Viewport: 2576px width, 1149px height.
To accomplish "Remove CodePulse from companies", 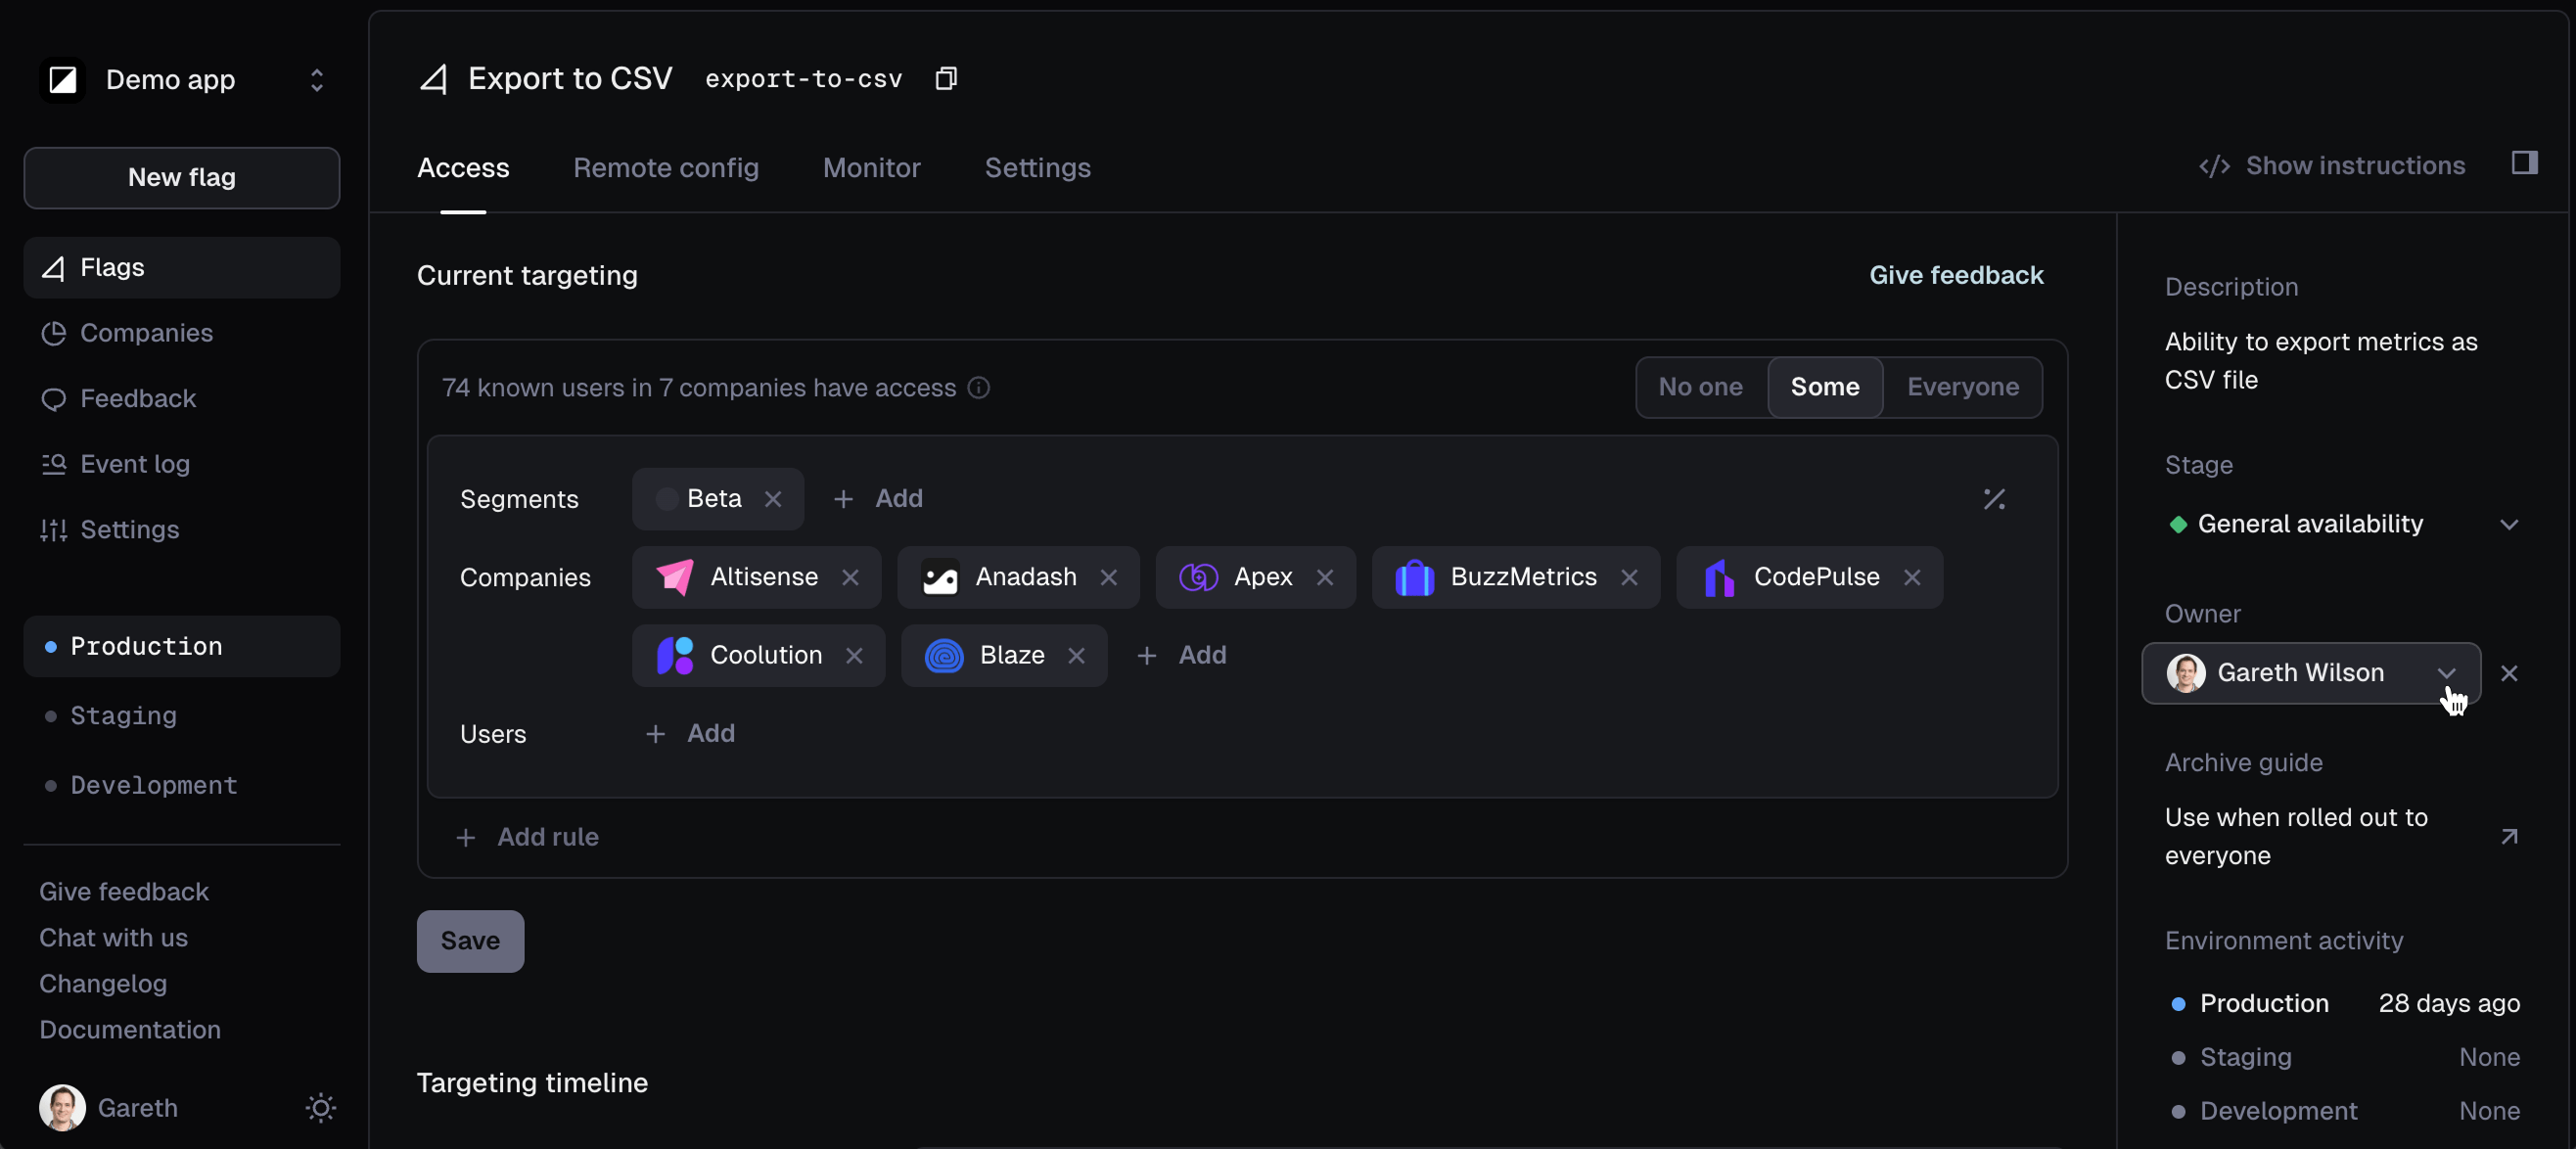I will (1912, 577).
